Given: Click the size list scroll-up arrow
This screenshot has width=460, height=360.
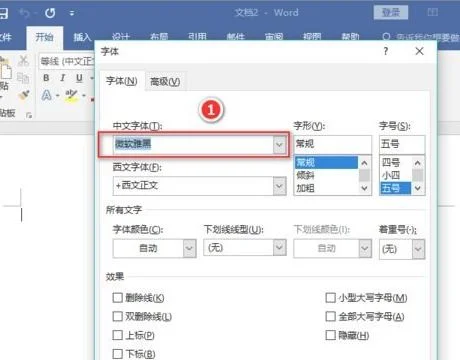Looking at the screenshot, I should point(418,163).
